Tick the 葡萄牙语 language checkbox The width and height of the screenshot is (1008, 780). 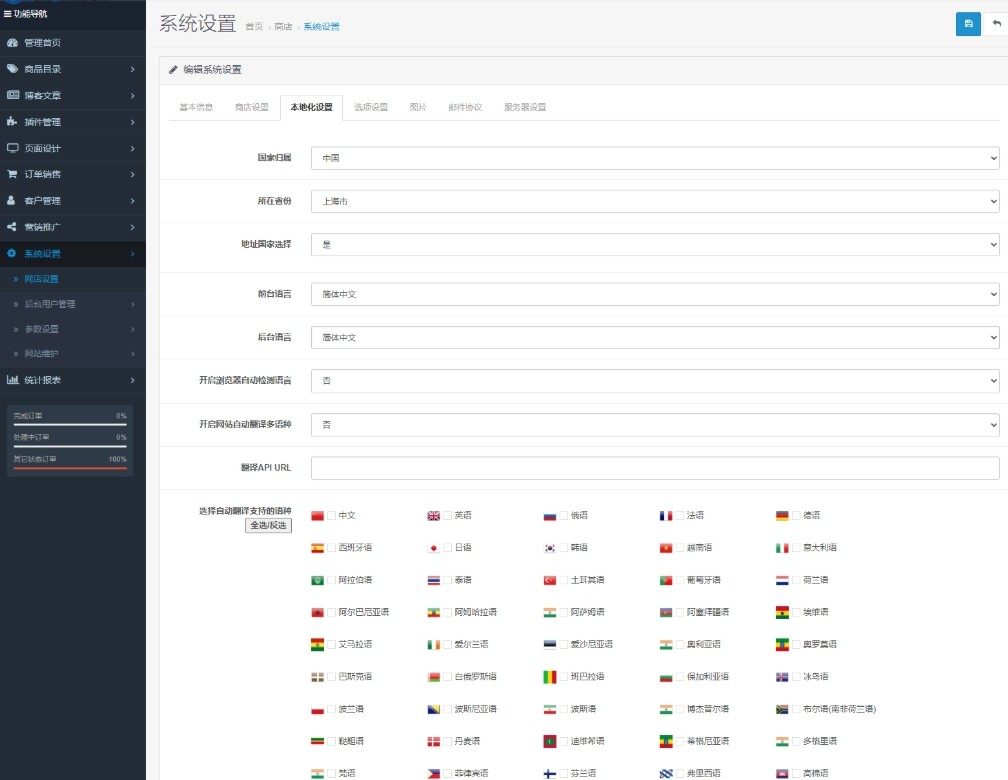tap(680, 580)
